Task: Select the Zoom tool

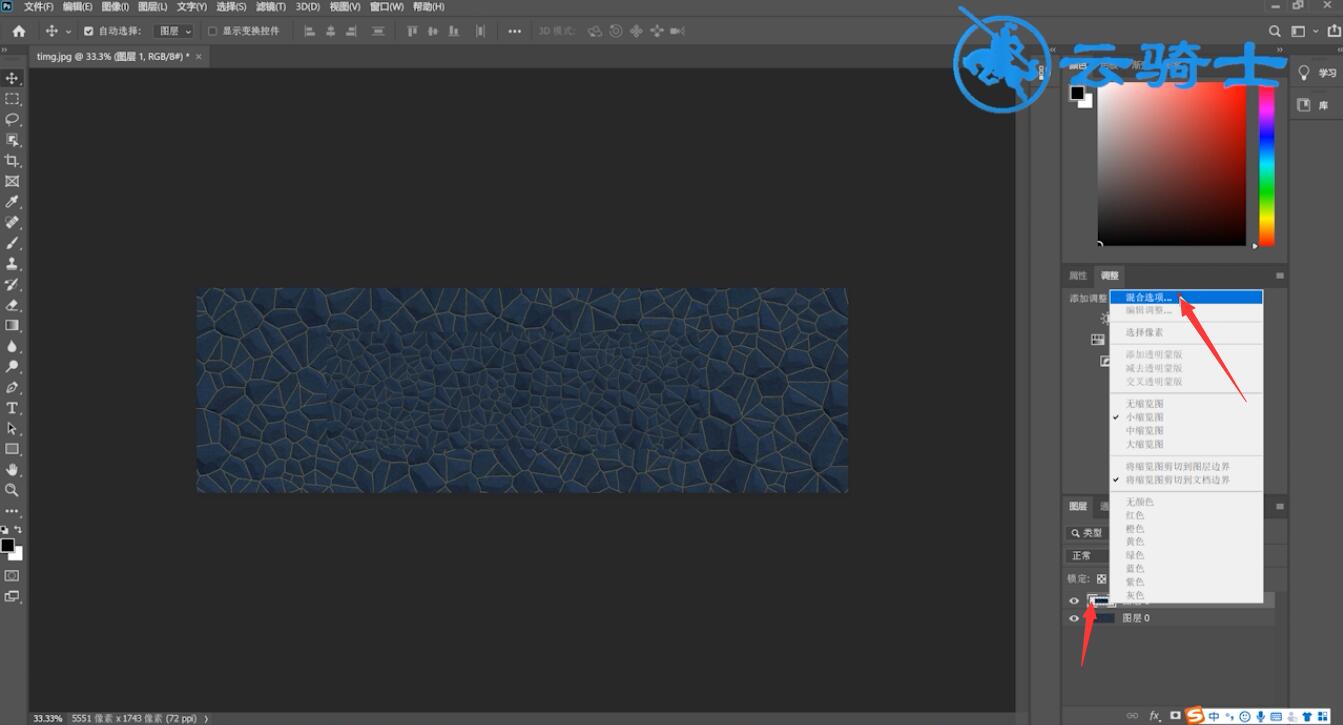Action: coord(12,490)
